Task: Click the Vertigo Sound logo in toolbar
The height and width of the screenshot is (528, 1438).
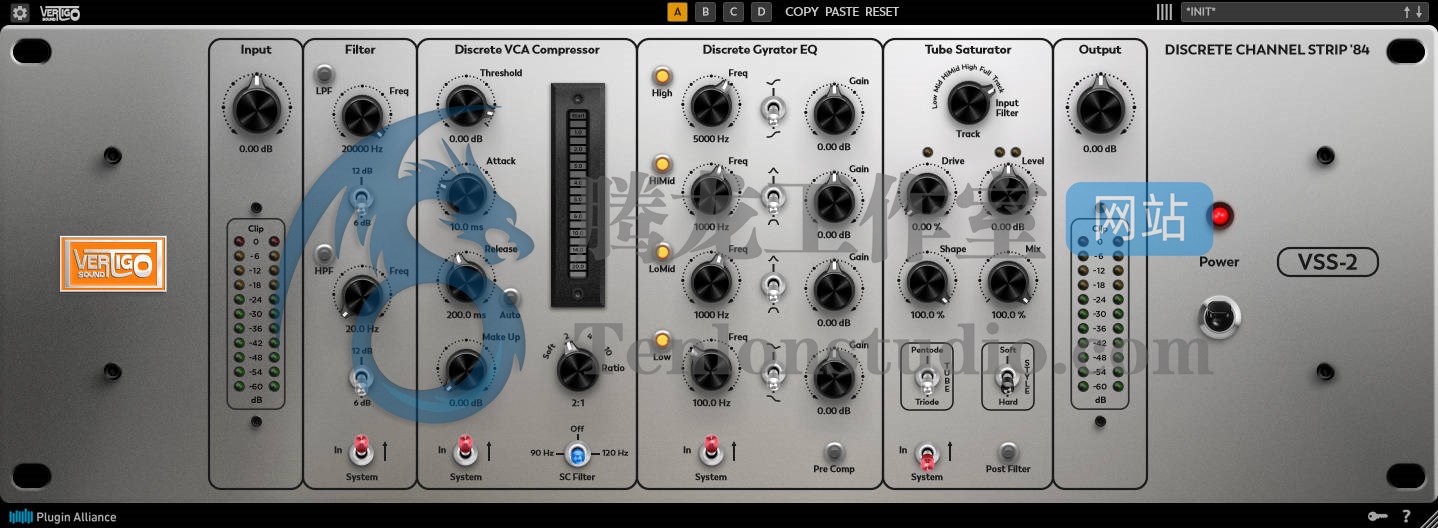Action: 60,12
